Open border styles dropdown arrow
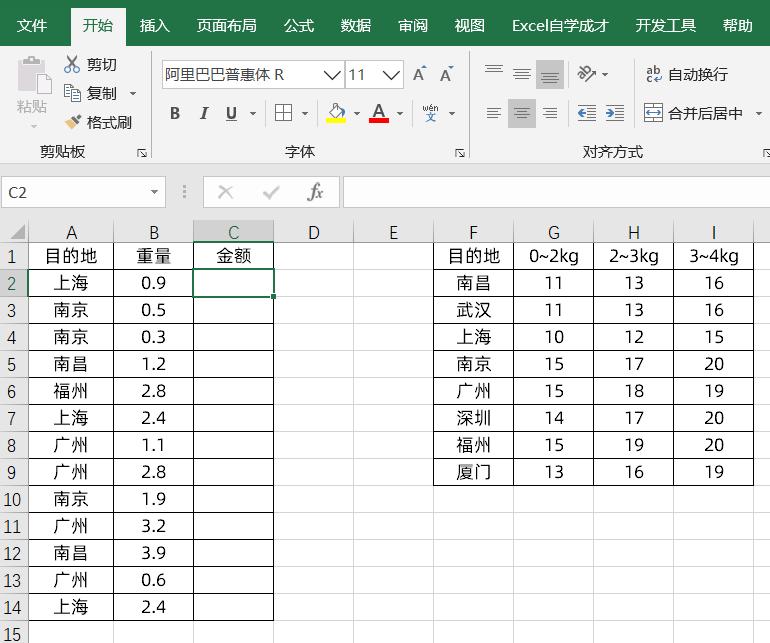The height and width of the screenshot is (643, 770). point(305,113)
